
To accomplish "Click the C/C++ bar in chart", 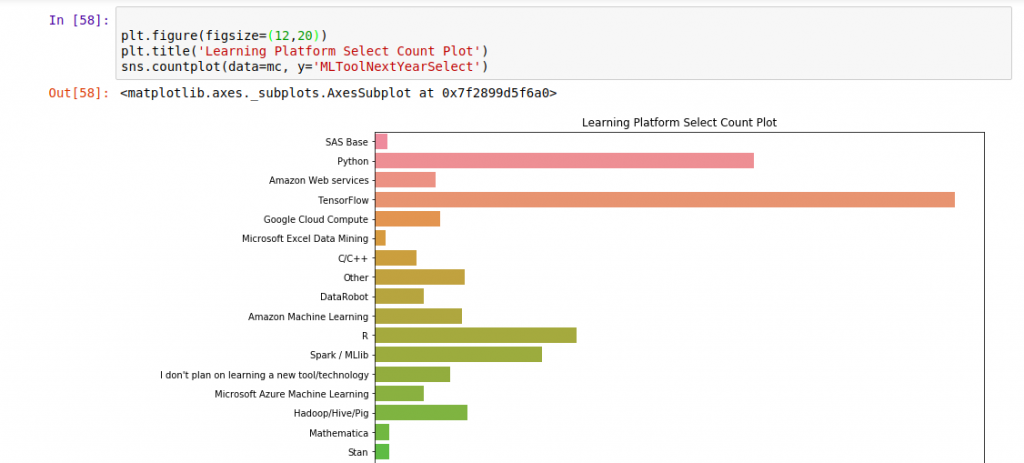I will 396,258.
